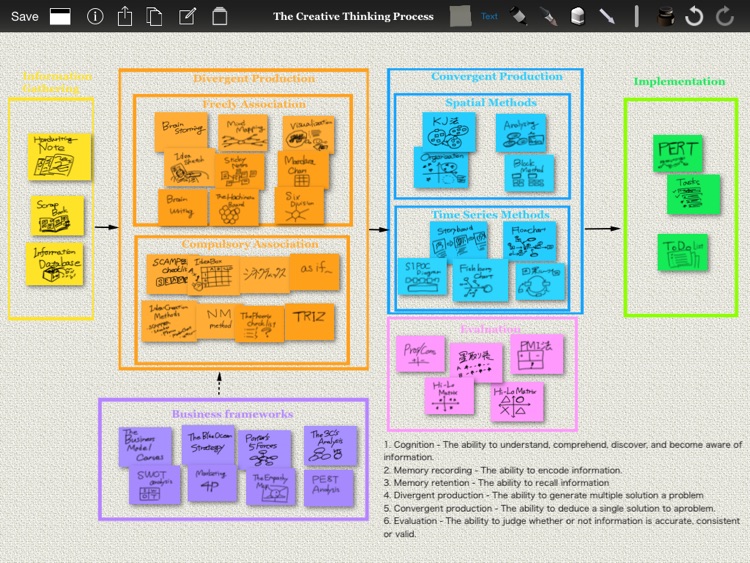The width and height of the screenshot is (750, 563).
Task: Select the 'as if~' orange sticky
Action: pos(315,272)
